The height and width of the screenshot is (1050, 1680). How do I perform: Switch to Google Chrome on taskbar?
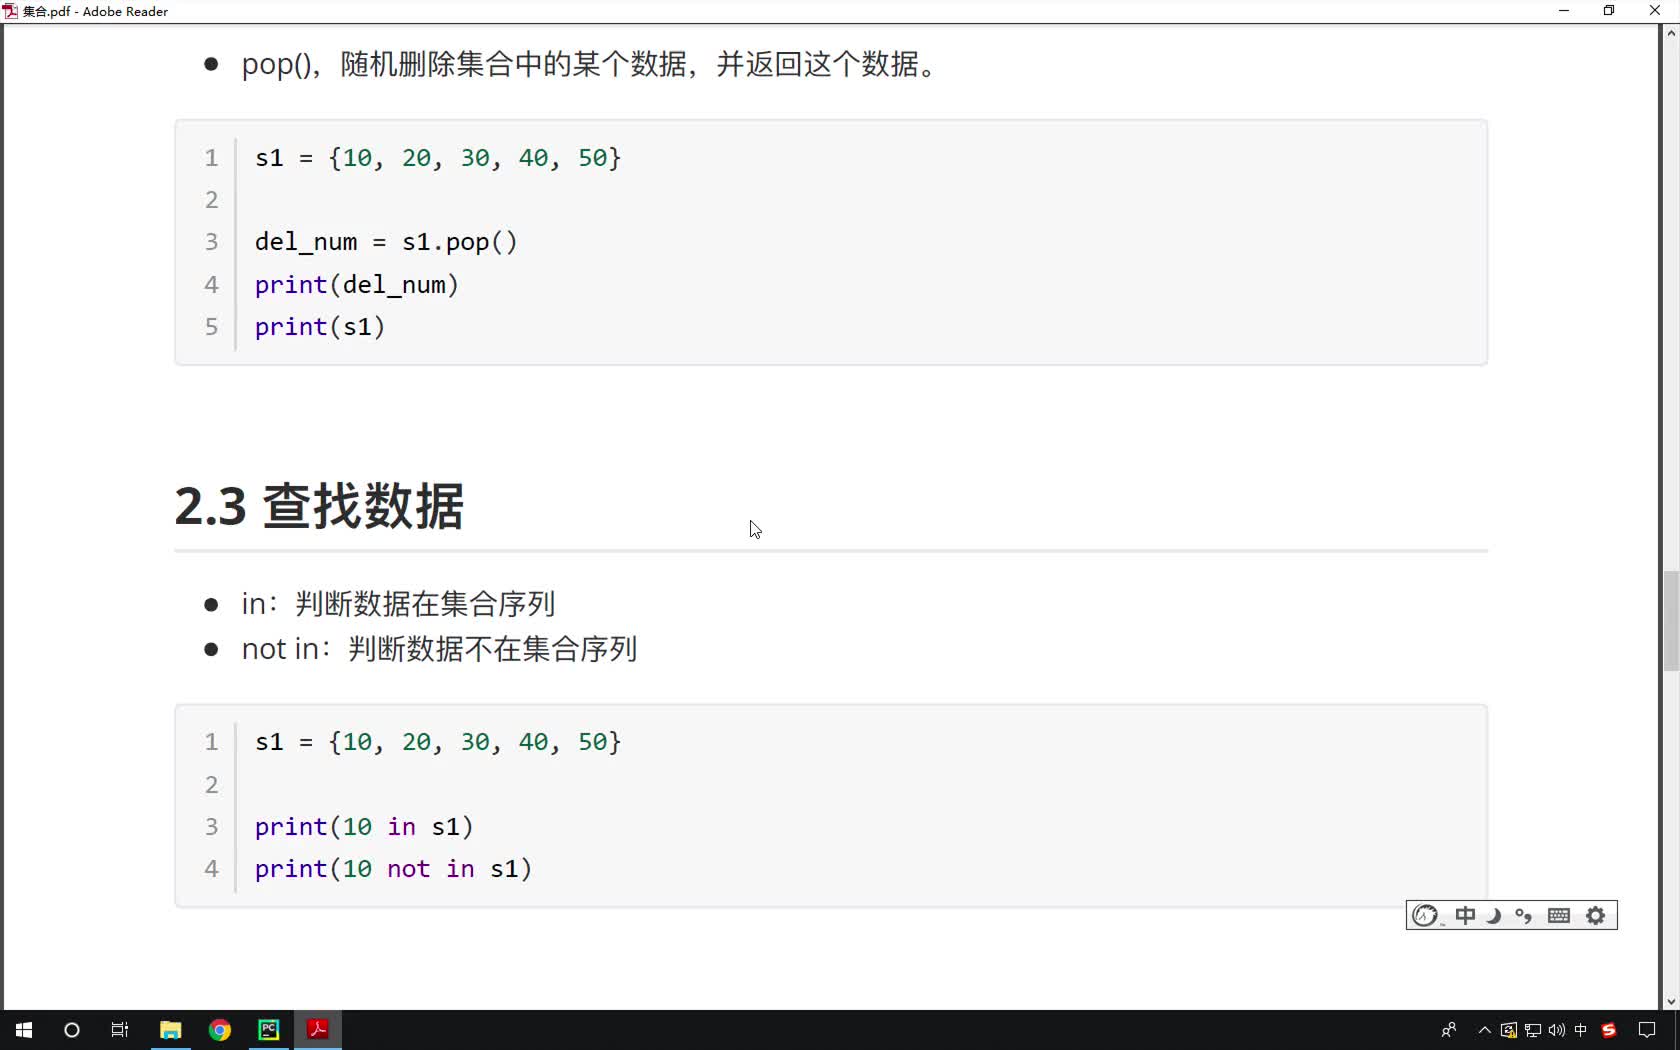pos(220,1030)
